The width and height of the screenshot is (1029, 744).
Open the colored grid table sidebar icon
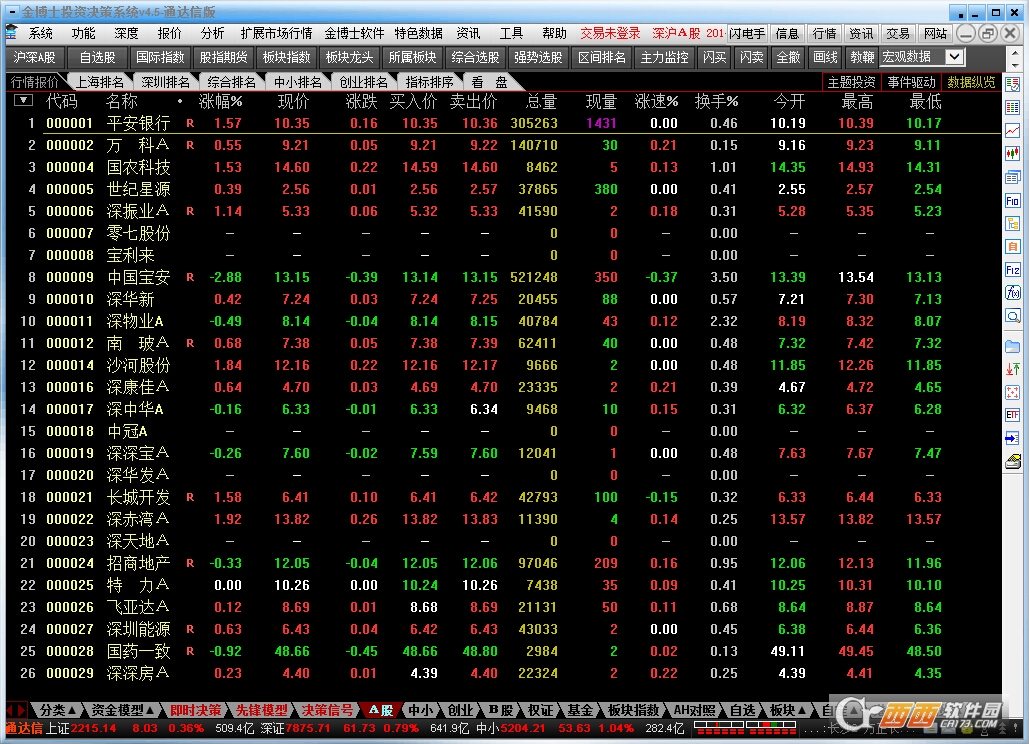click(1013, 107)
